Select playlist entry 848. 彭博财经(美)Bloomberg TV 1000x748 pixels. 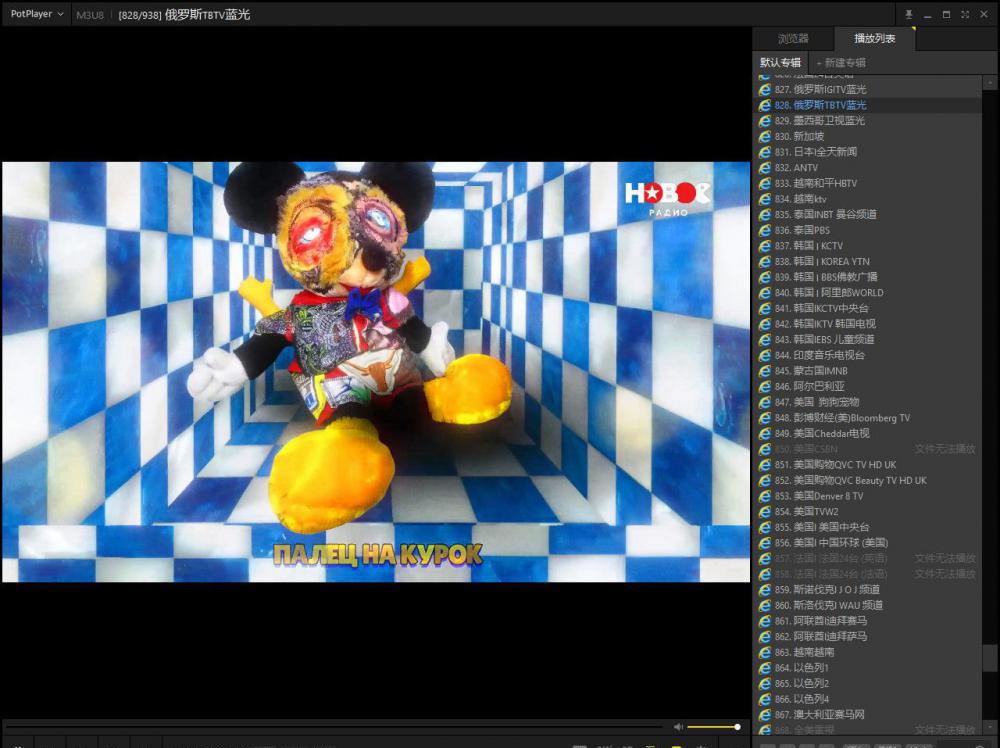pyautogui.click(x=868, y=418)
